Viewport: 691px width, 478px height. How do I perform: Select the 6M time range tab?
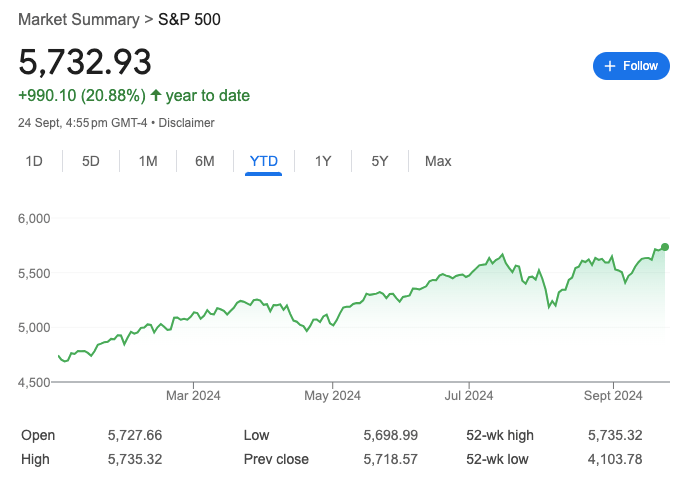[205, 161]
